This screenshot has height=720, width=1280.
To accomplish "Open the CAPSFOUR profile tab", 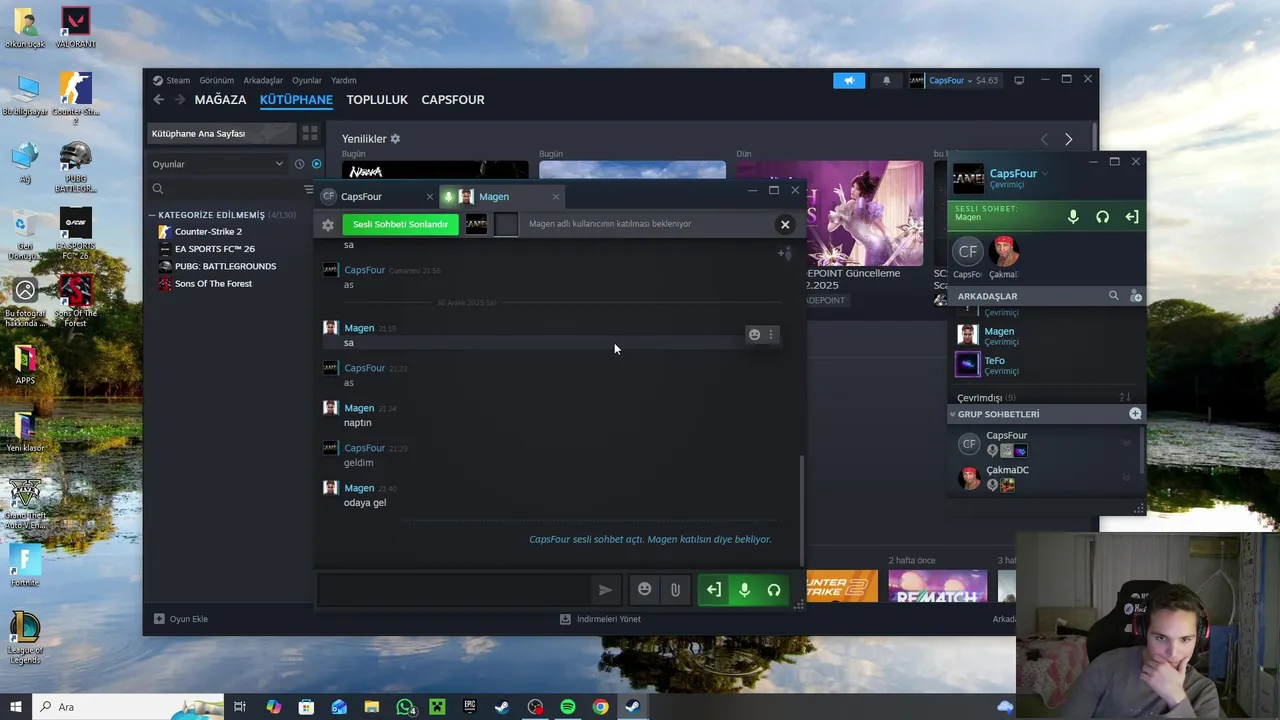I will coord(453,100).
